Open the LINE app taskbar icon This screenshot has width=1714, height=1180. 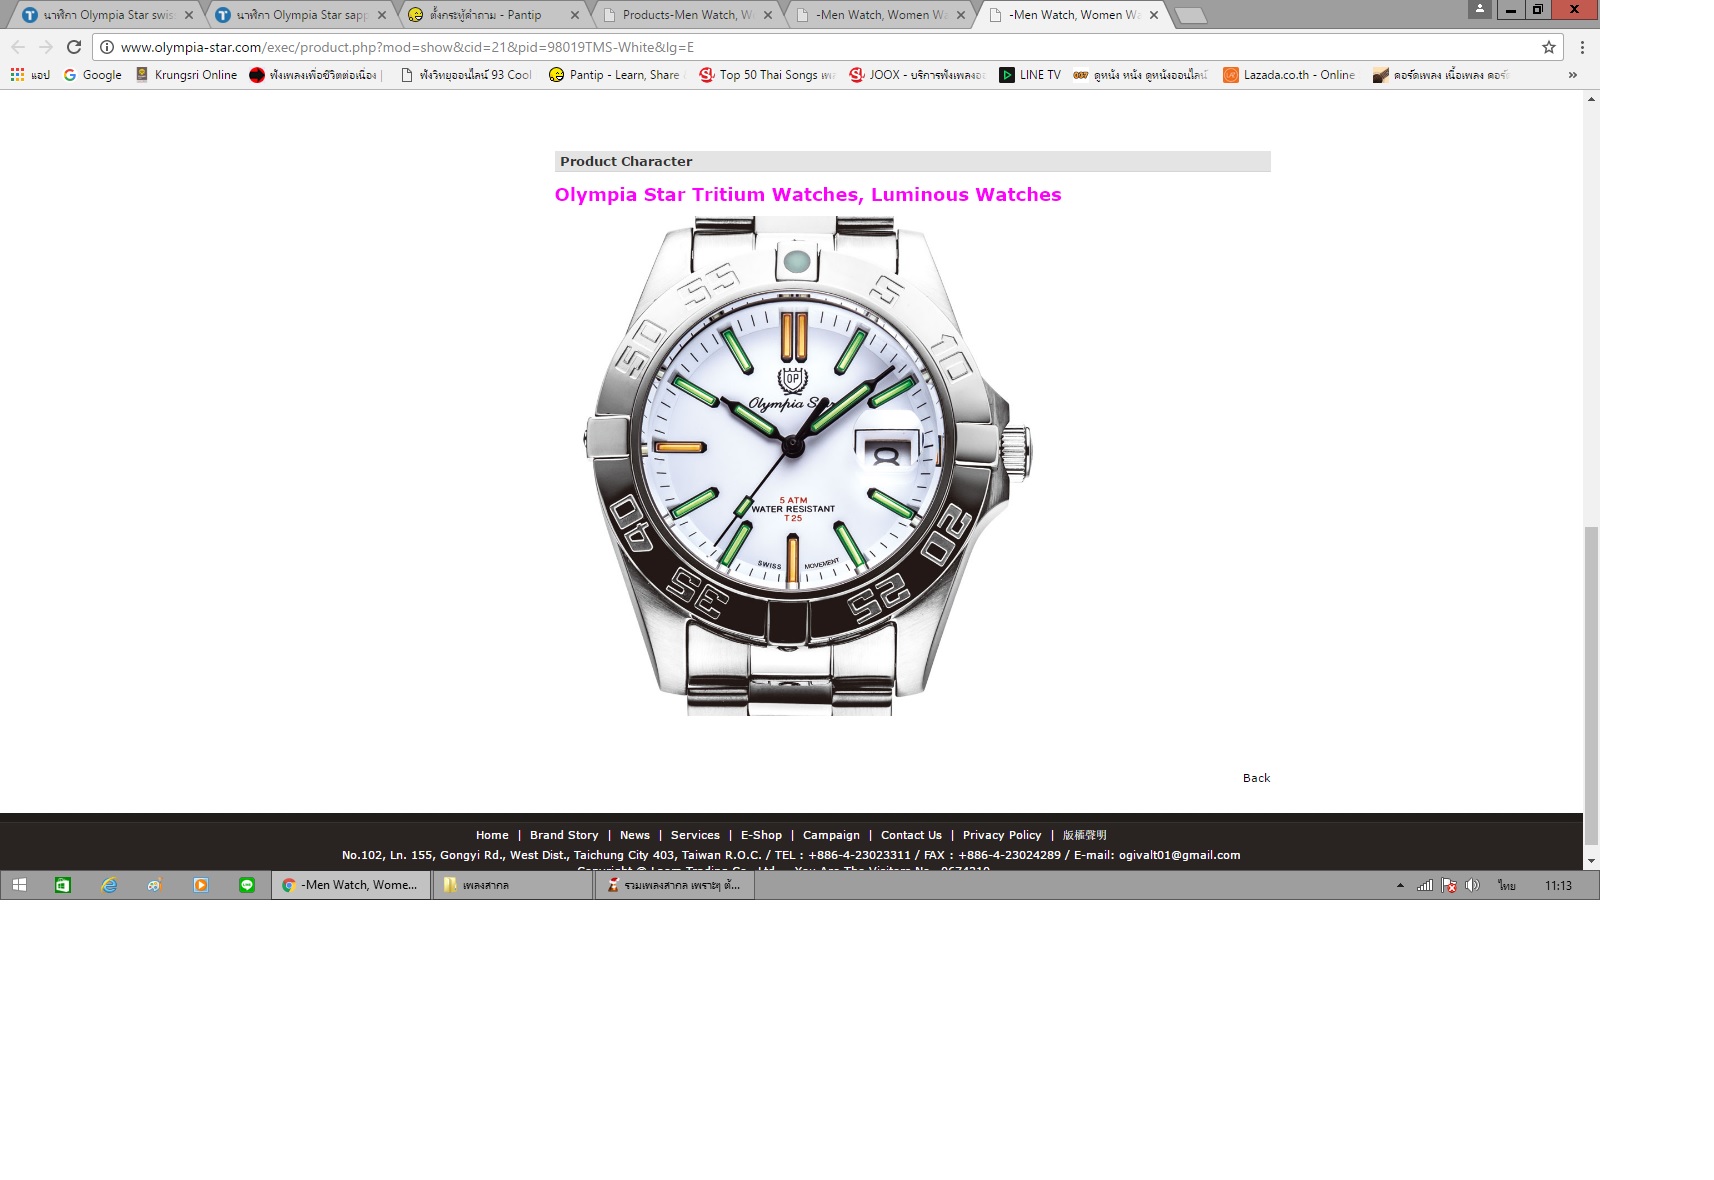pos(247,885)
